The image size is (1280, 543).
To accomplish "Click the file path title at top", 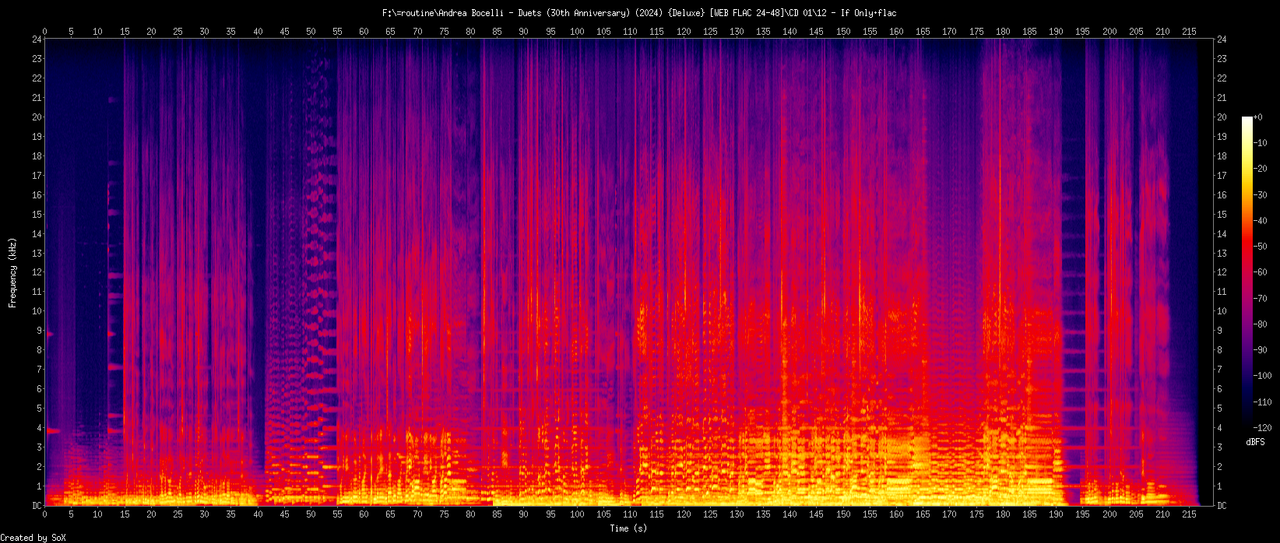I will (640, 12).
